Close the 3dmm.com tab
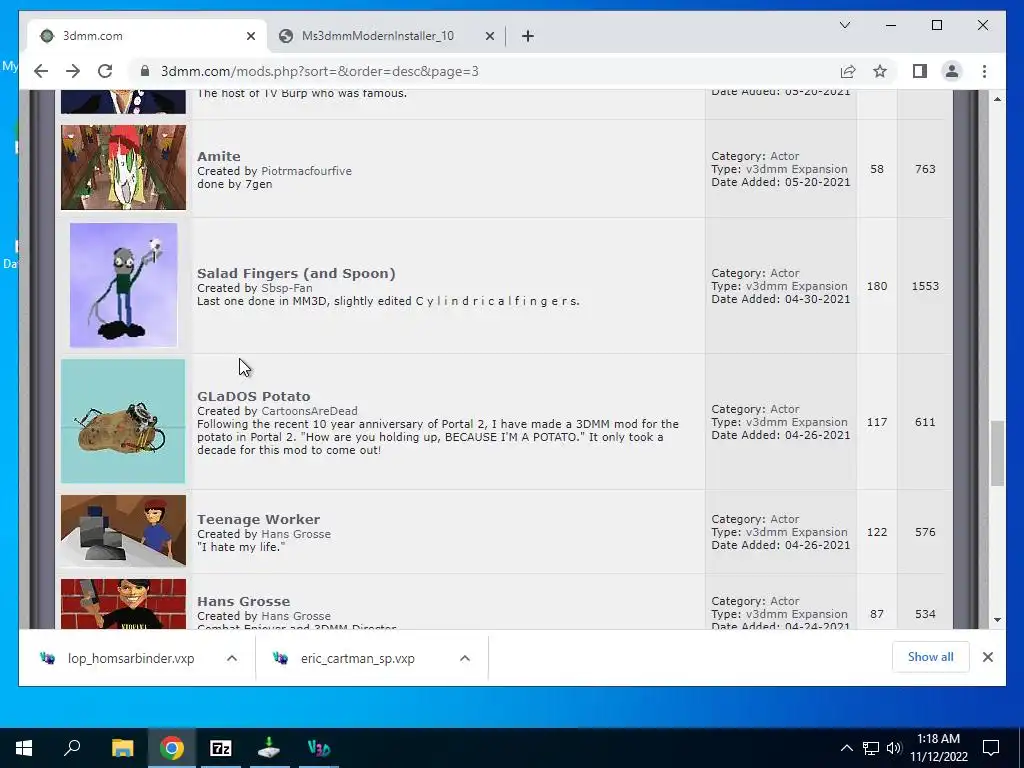This screenshot has width=1024, height=768. [x=251, y=36]
